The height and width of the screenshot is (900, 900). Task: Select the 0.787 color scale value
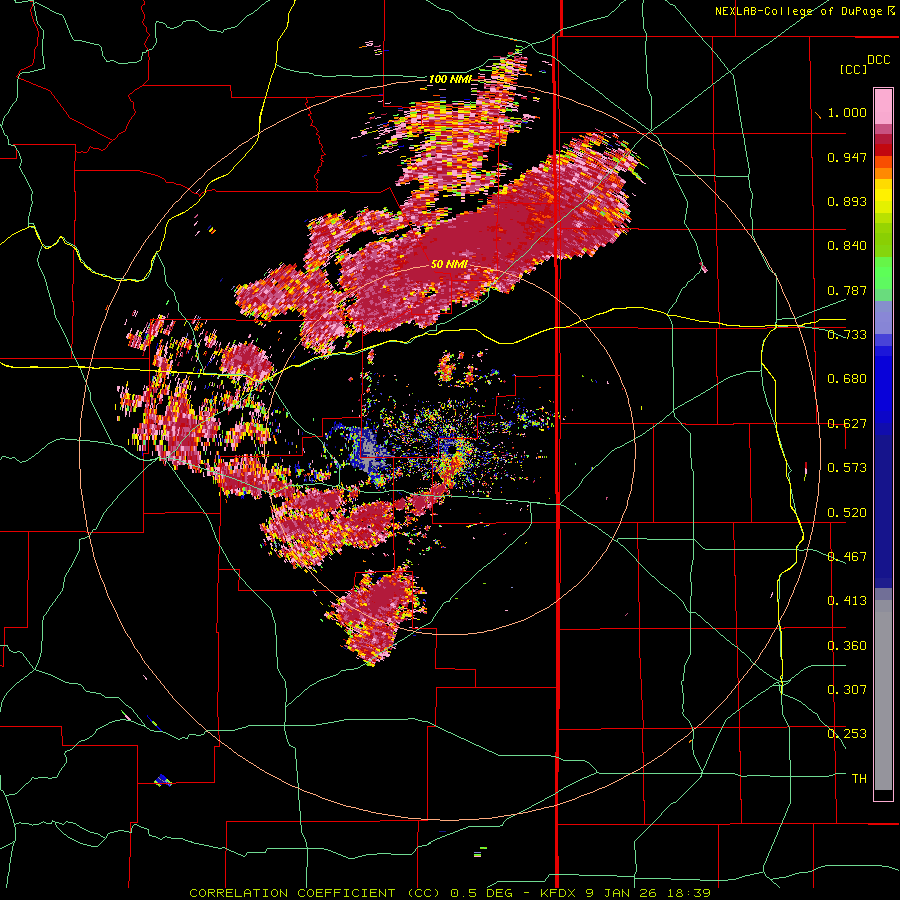click(847, 290)
